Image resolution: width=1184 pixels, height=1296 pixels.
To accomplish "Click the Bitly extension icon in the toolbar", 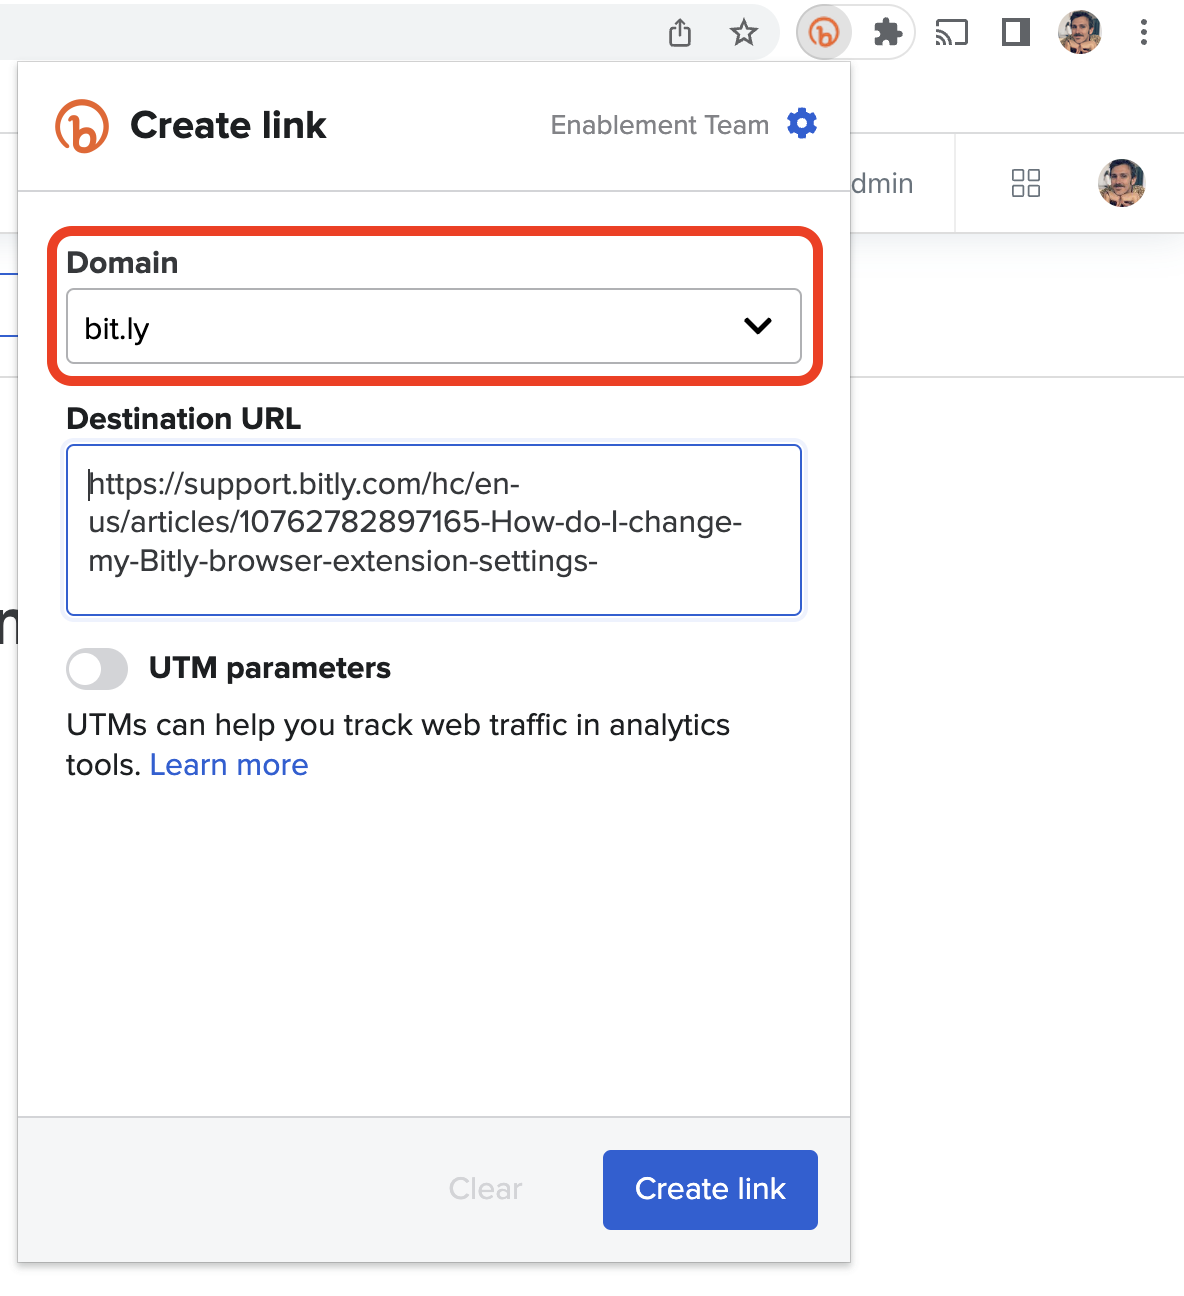I will (822, 32).
